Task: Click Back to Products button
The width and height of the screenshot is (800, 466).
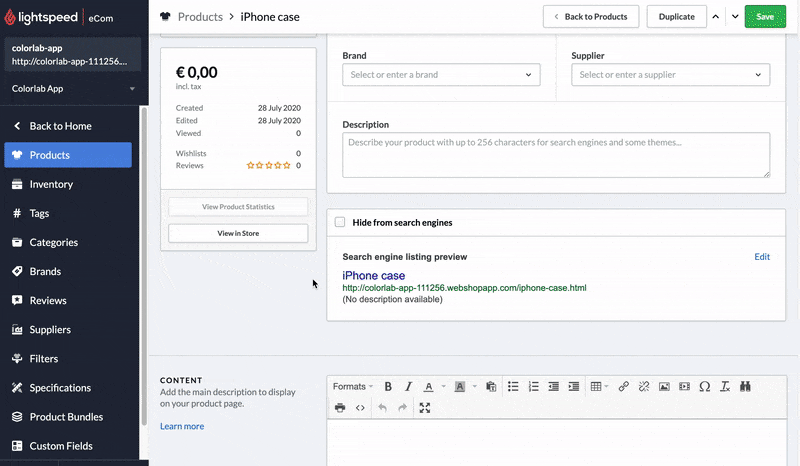Action: click(591, 16)
